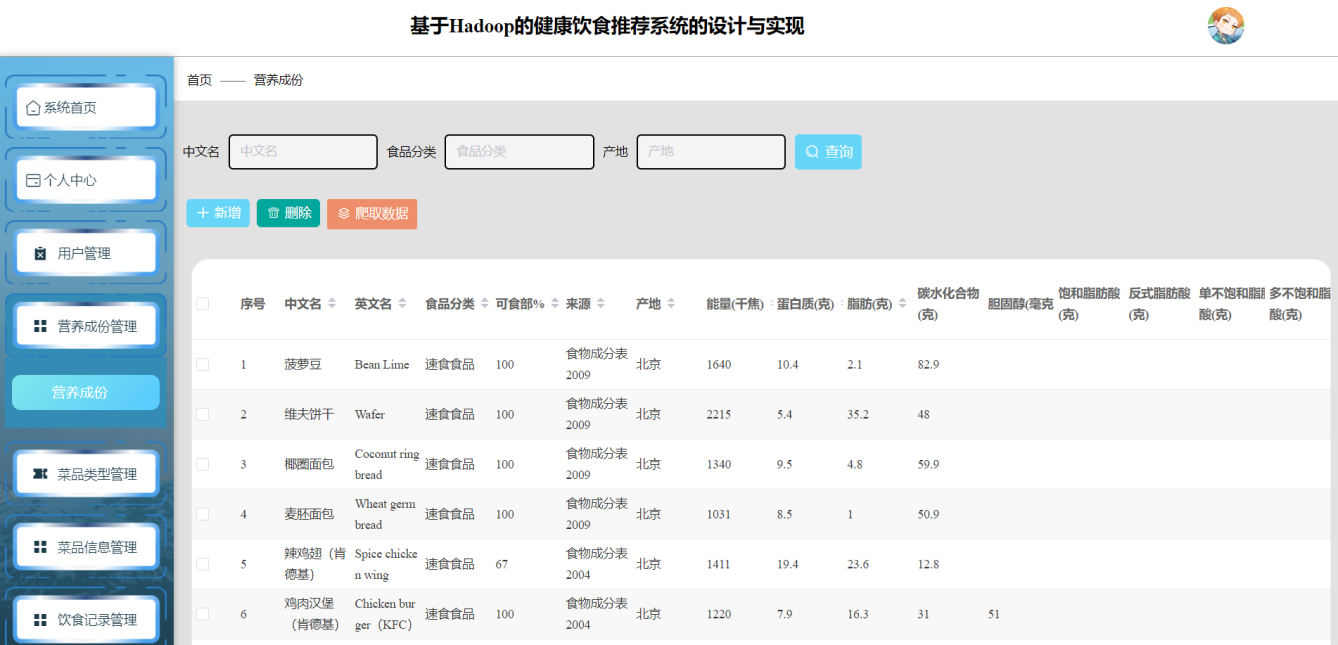The width and height of the screenshot is (1338, 645).
Task: Click the 新增 add button
Action: (x=218, y=213)
